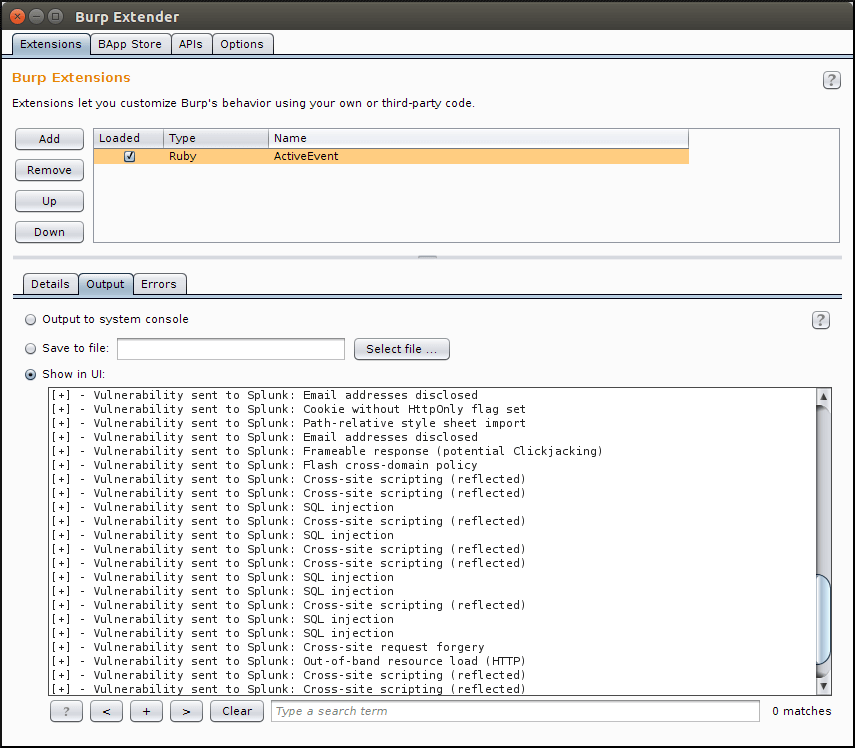Click the Out-of-band resource load log line
The height and width of the screenshot is (748, 855).
click(x=288, y=661)
